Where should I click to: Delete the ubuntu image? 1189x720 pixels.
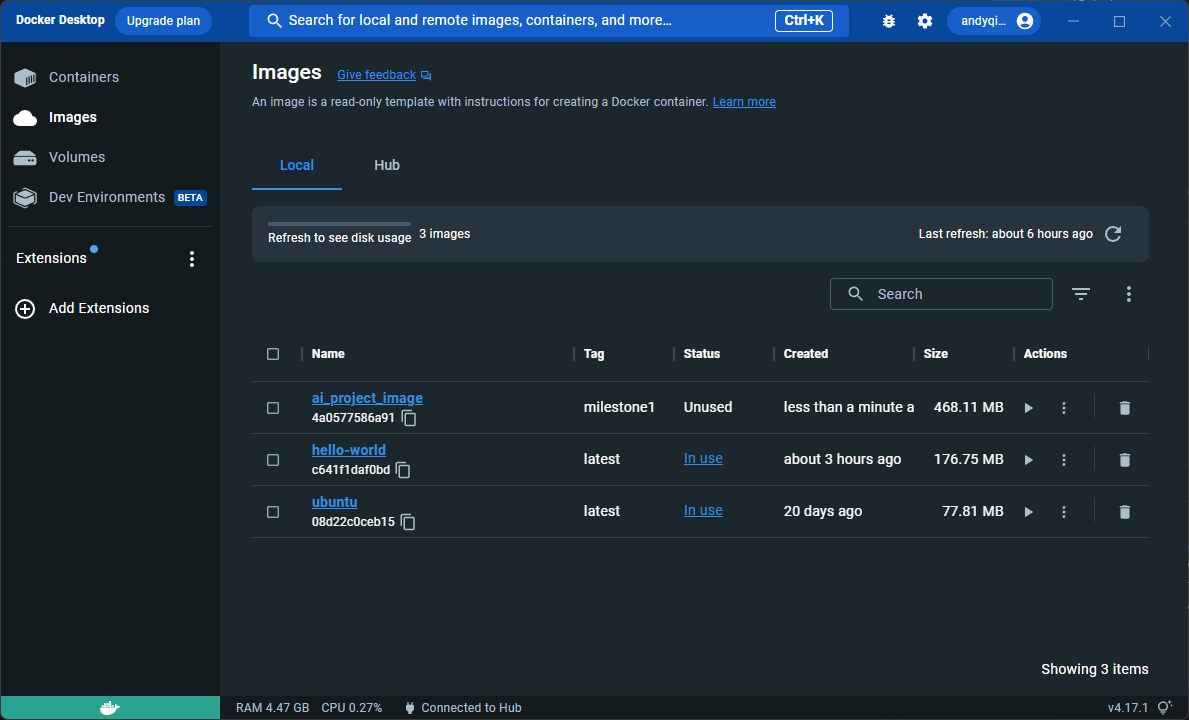(x=1124, y=512)
